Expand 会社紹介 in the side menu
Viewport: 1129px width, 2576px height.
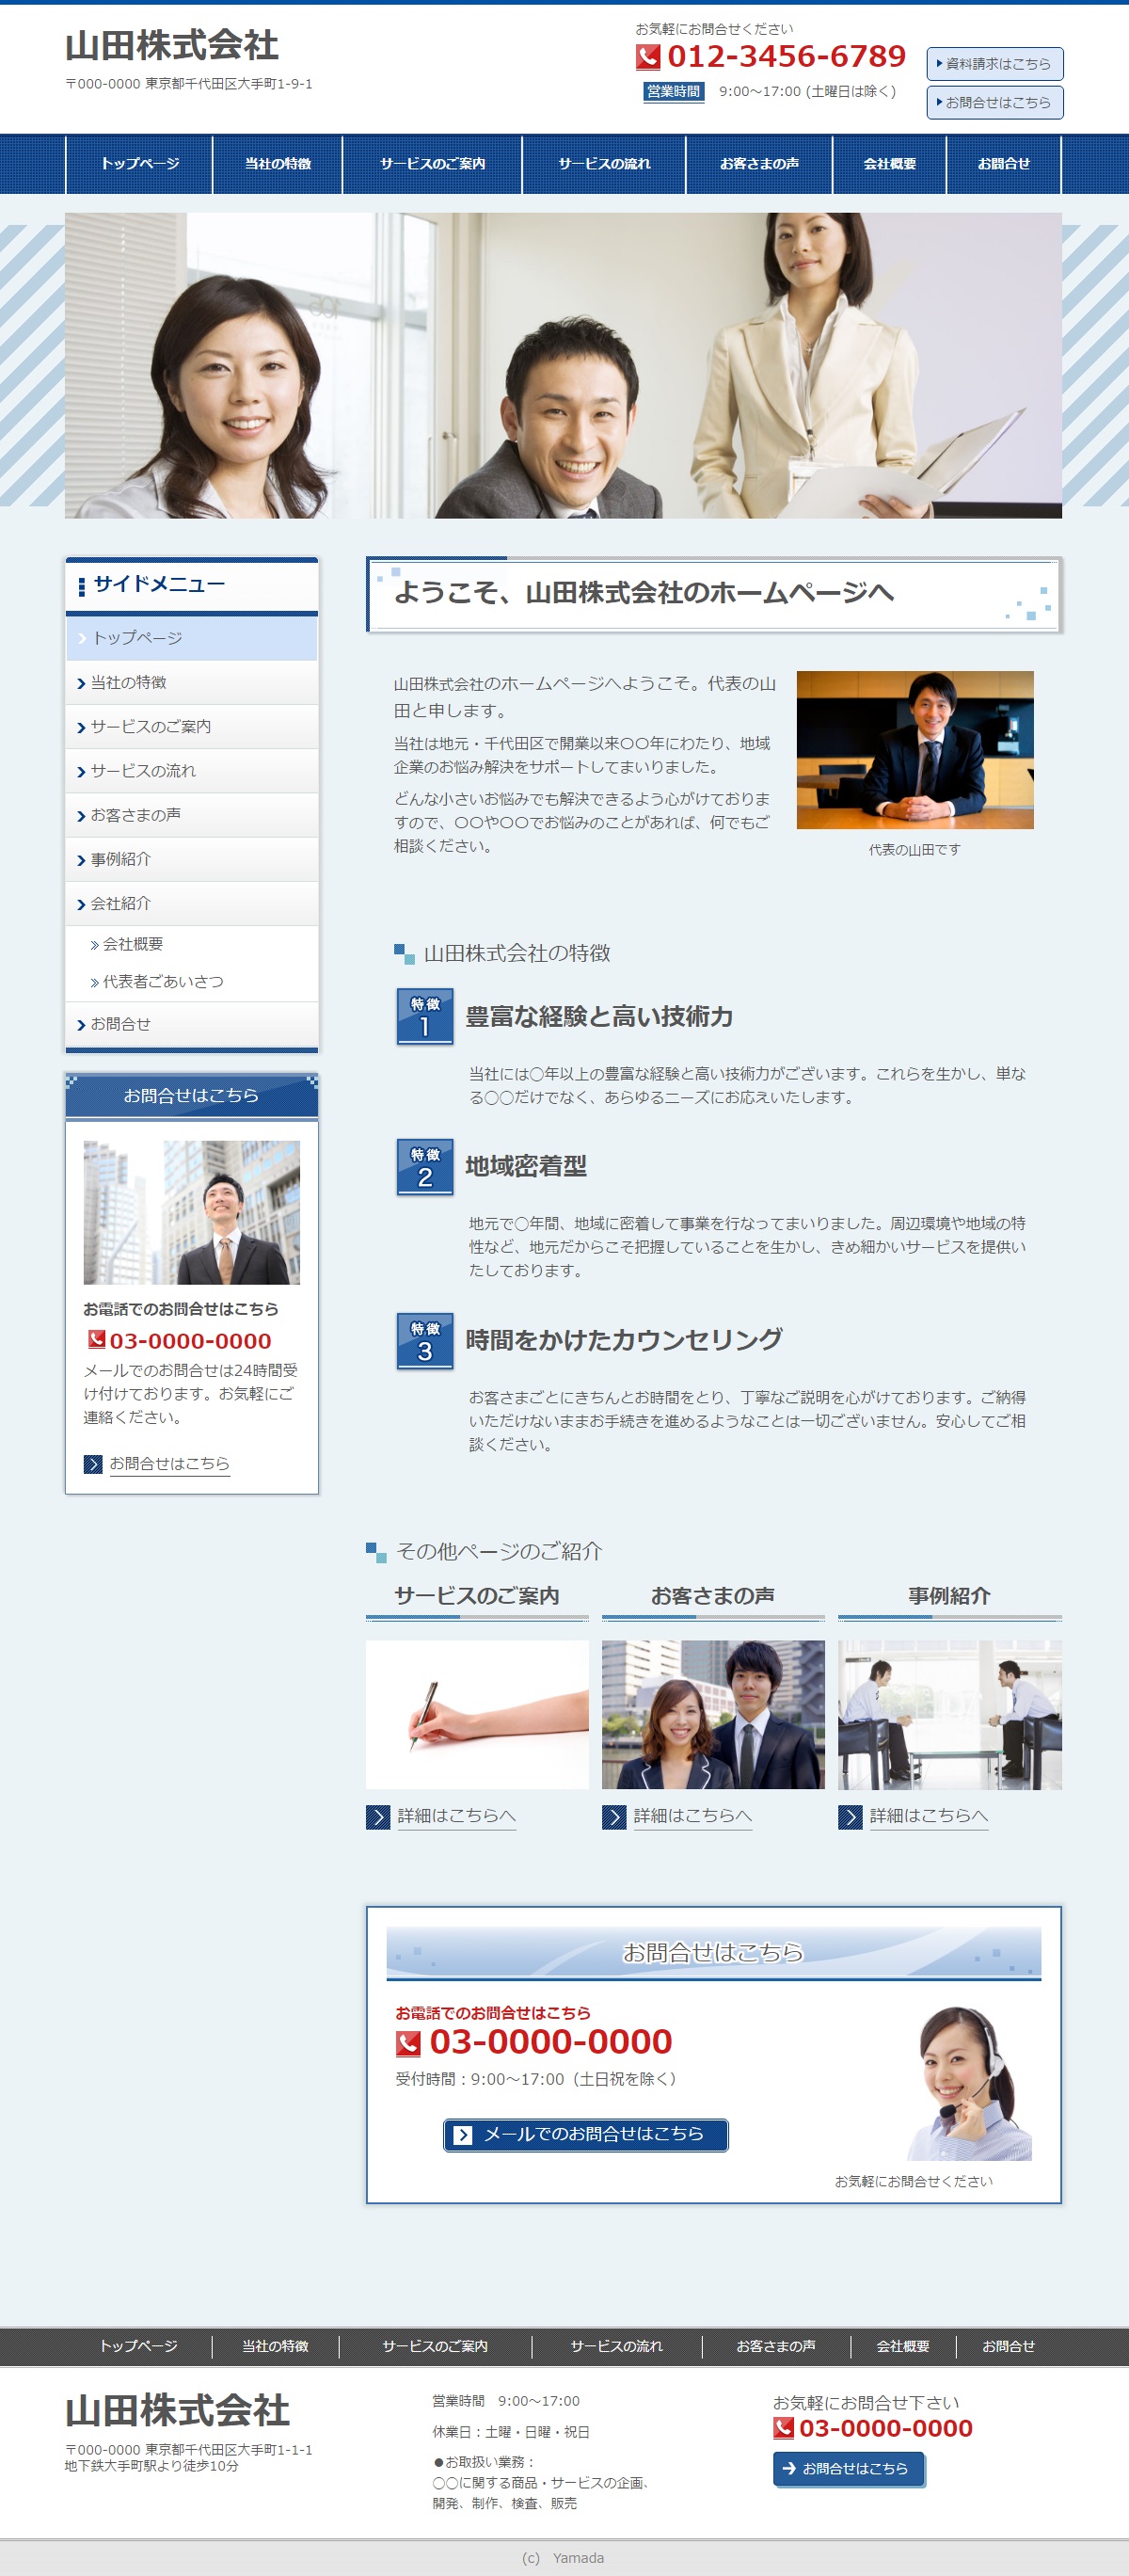[x=120, y=903]
